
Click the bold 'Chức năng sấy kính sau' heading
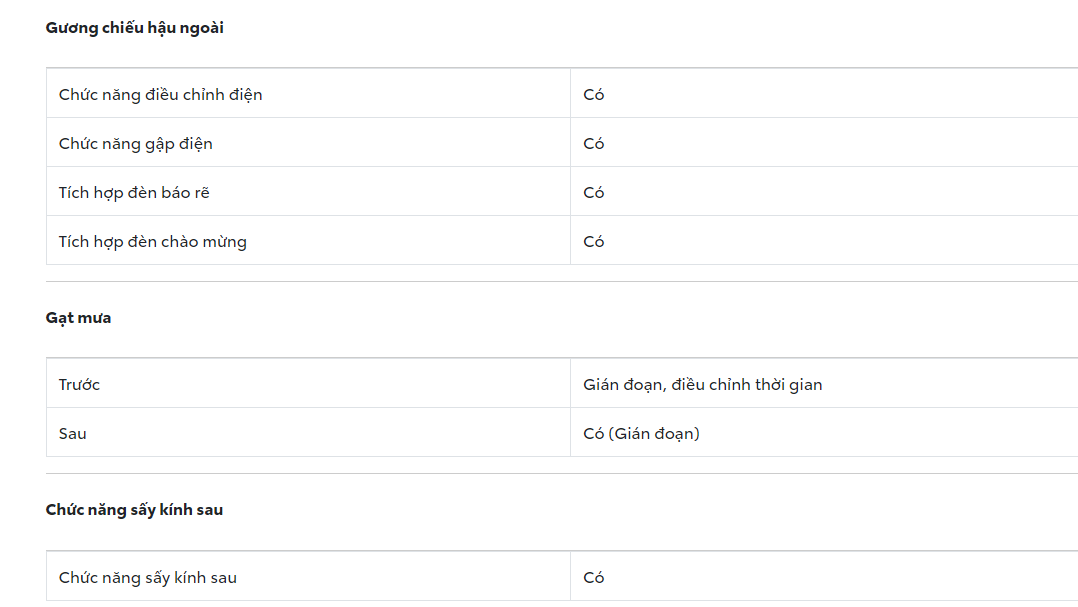[x=134, y=510]
